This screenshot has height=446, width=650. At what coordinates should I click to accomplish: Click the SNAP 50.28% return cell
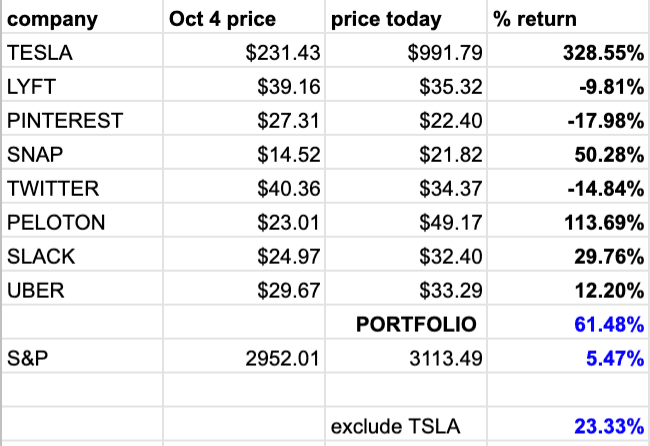(x=568, y=153)
